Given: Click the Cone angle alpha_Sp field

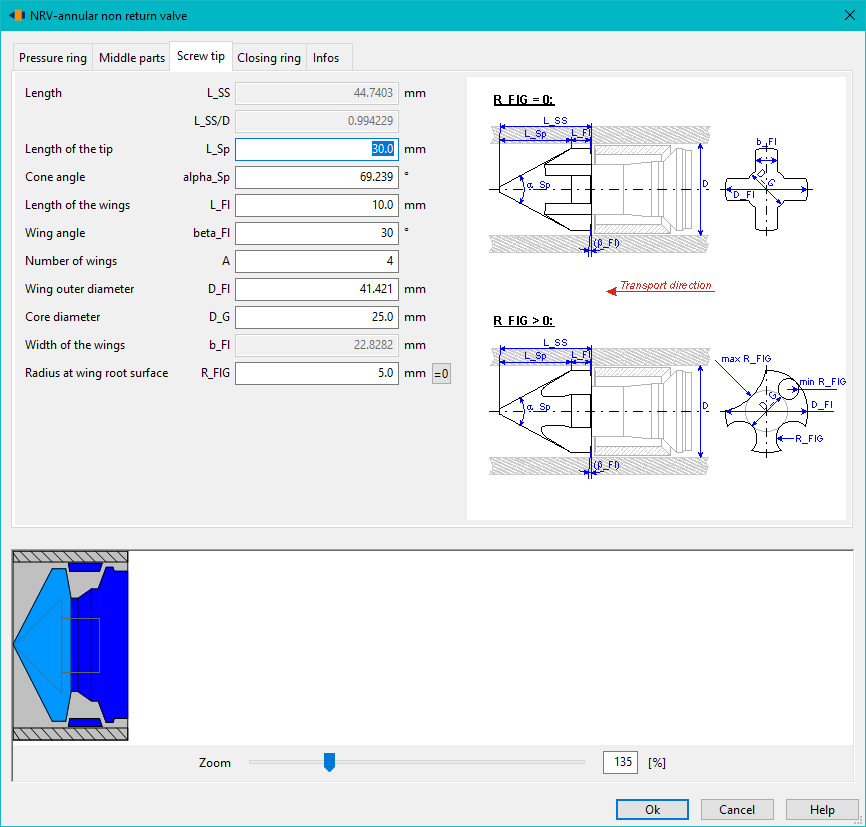Looking at the screenshot, I should coord(316,177).
